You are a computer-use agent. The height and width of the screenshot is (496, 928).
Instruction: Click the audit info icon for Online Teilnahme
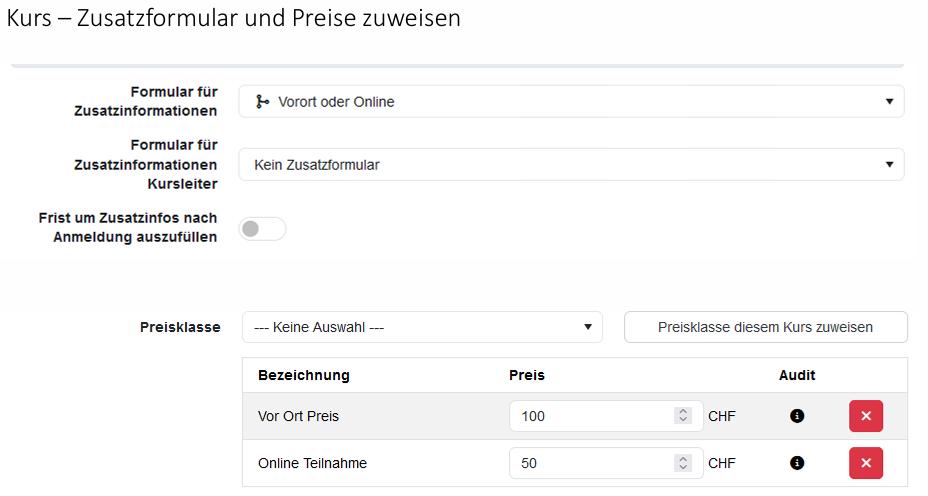797,463
